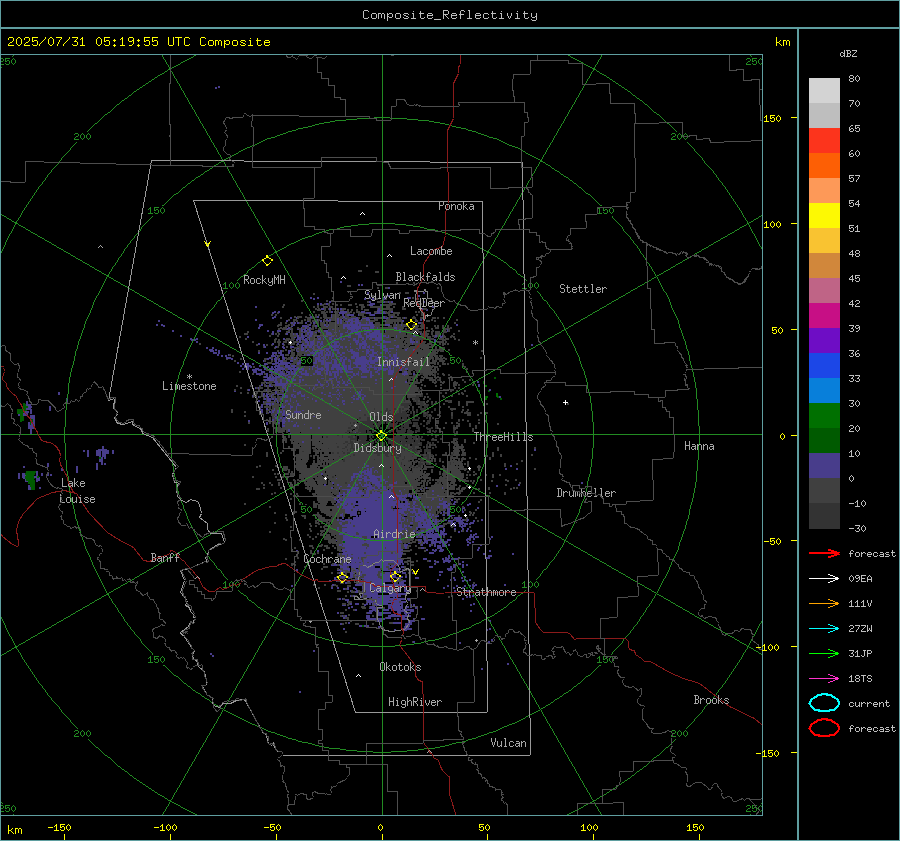Pick the red 65–60 dBZ color swatch
This screenshot has height=841, width=900.
coord(824,141)
